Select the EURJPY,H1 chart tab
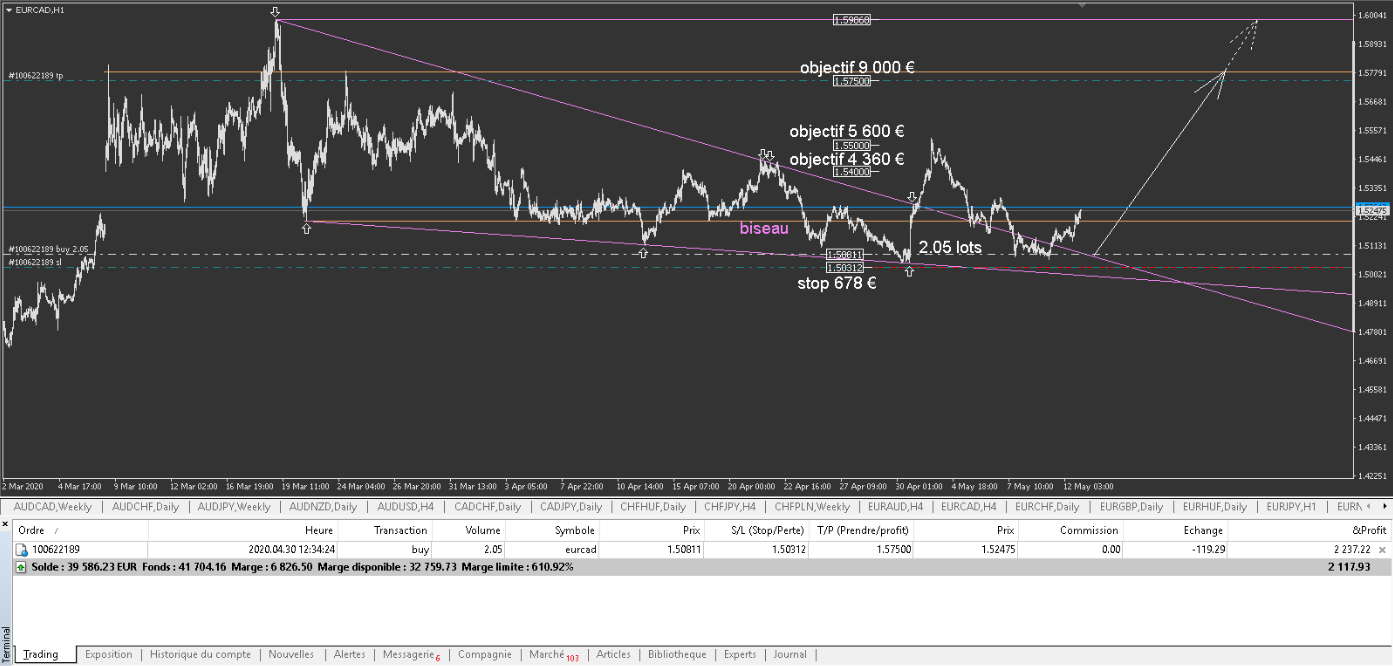This screenshot has width=1393, height=666. pyautogui.click(x=1292, y=506)
